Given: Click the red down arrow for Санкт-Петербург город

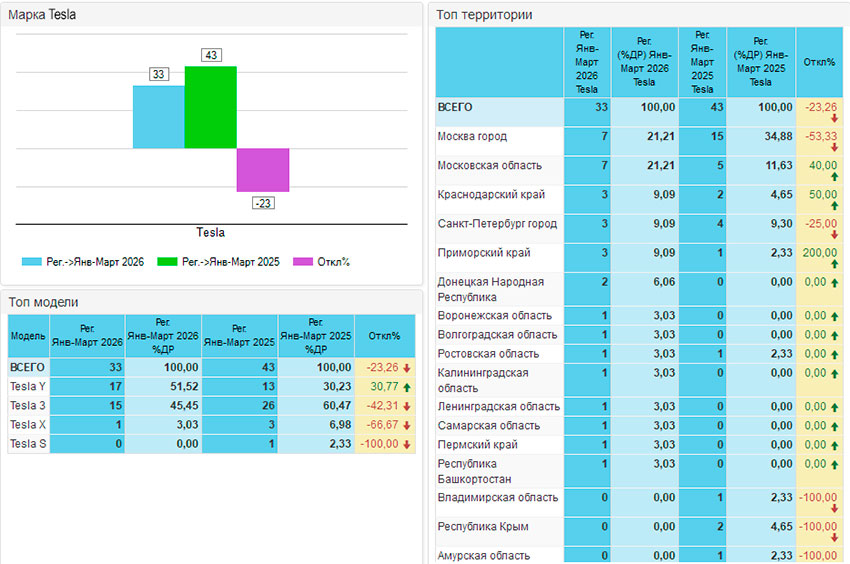Looking at the screenshot, I should pos(833,235).
